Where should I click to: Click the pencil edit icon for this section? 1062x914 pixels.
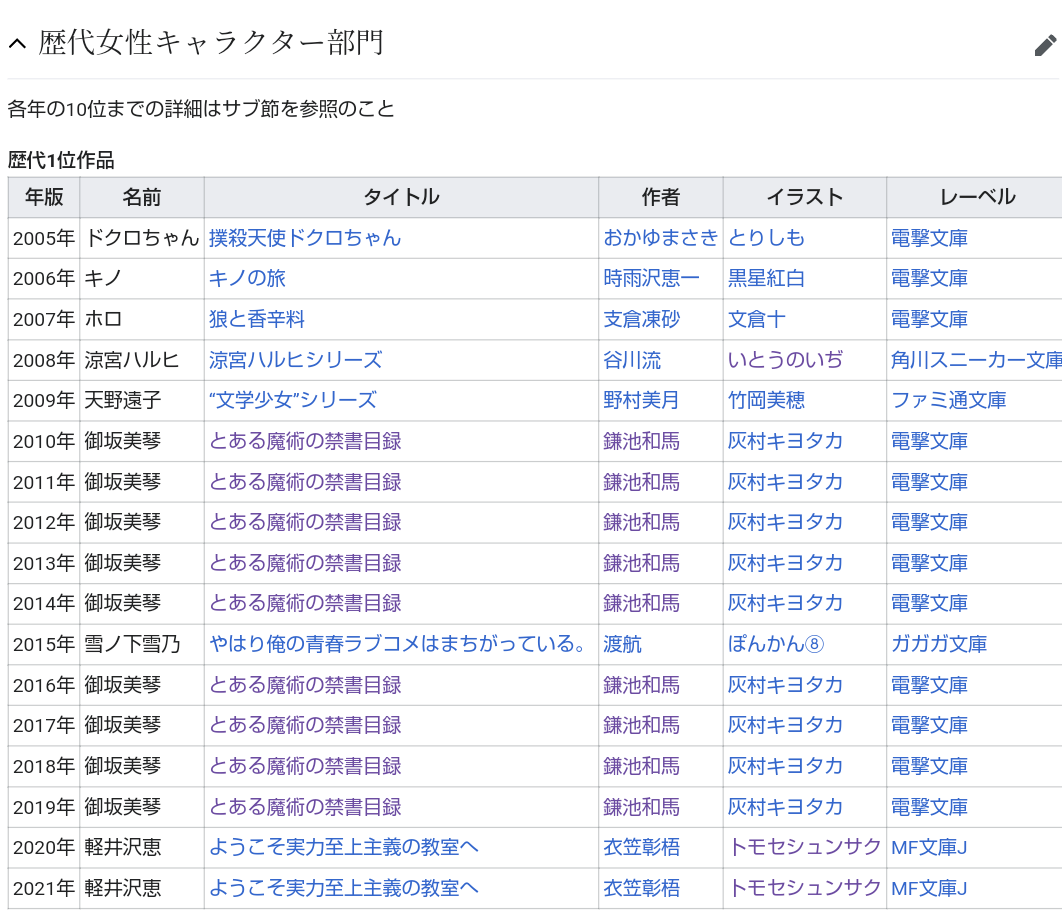coord(1045,45)
